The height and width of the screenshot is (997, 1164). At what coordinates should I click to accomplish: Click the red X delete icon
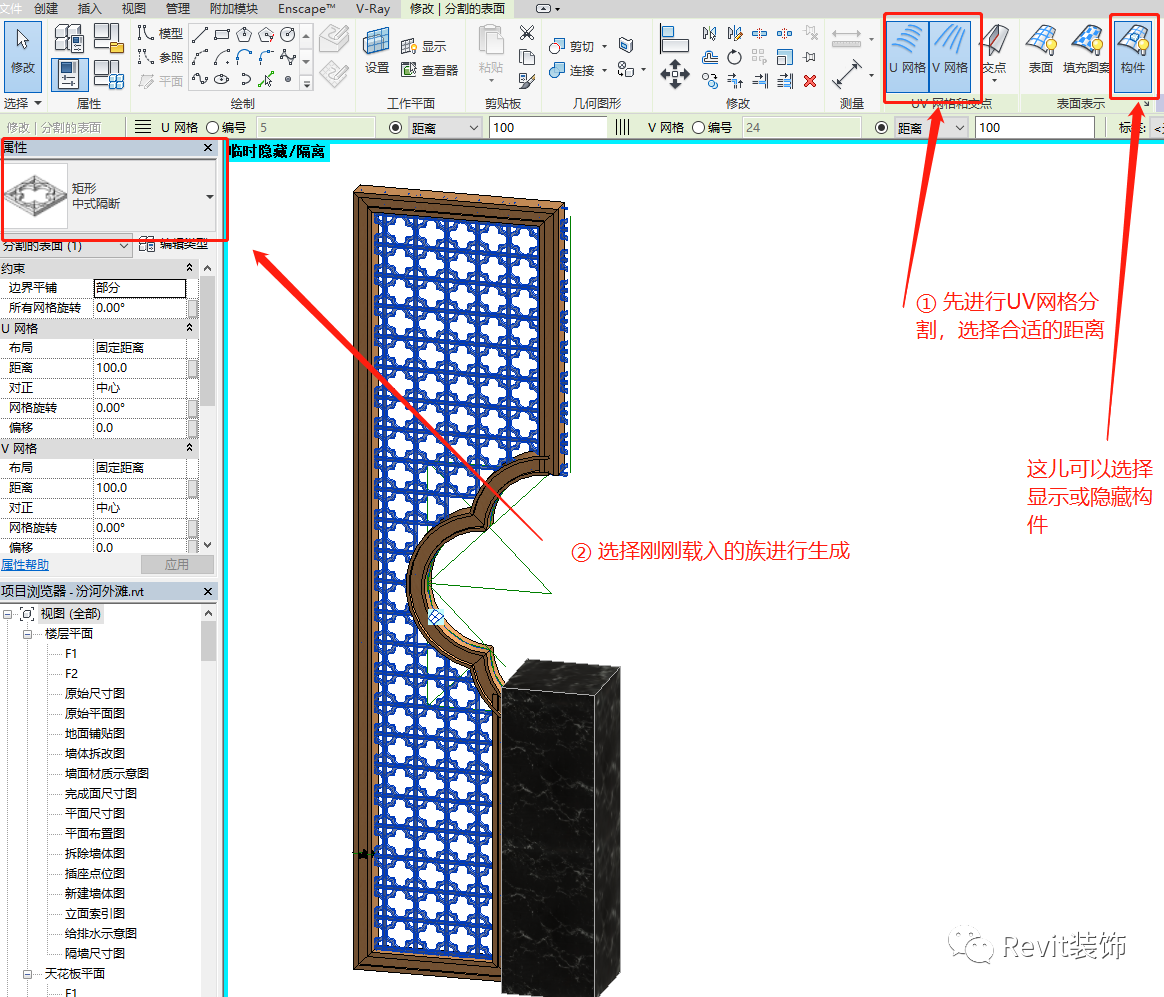click(810, 80)
